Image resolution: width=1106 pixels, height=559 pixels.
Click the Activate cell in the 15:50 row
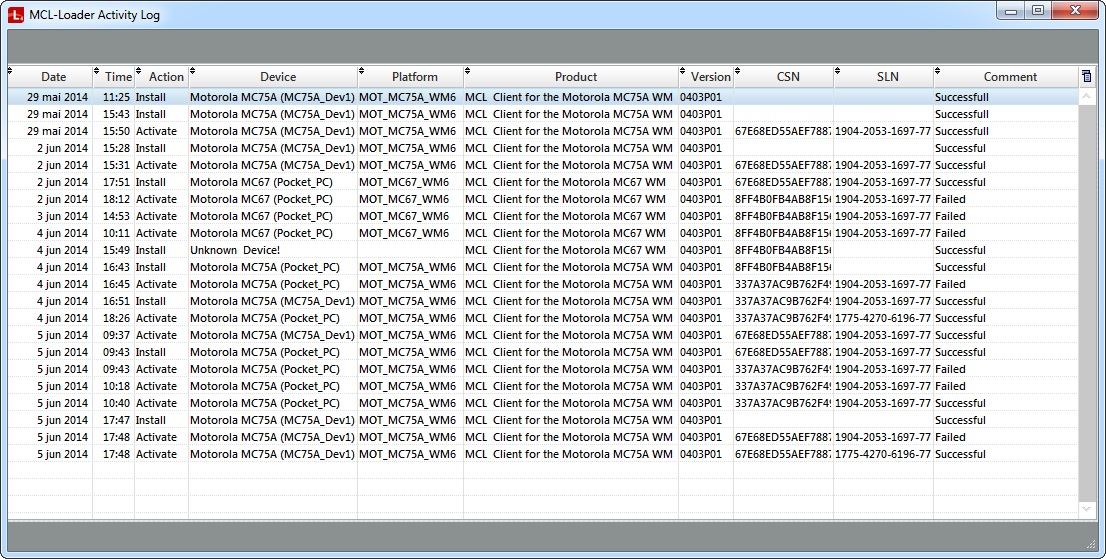coord(157,131)
